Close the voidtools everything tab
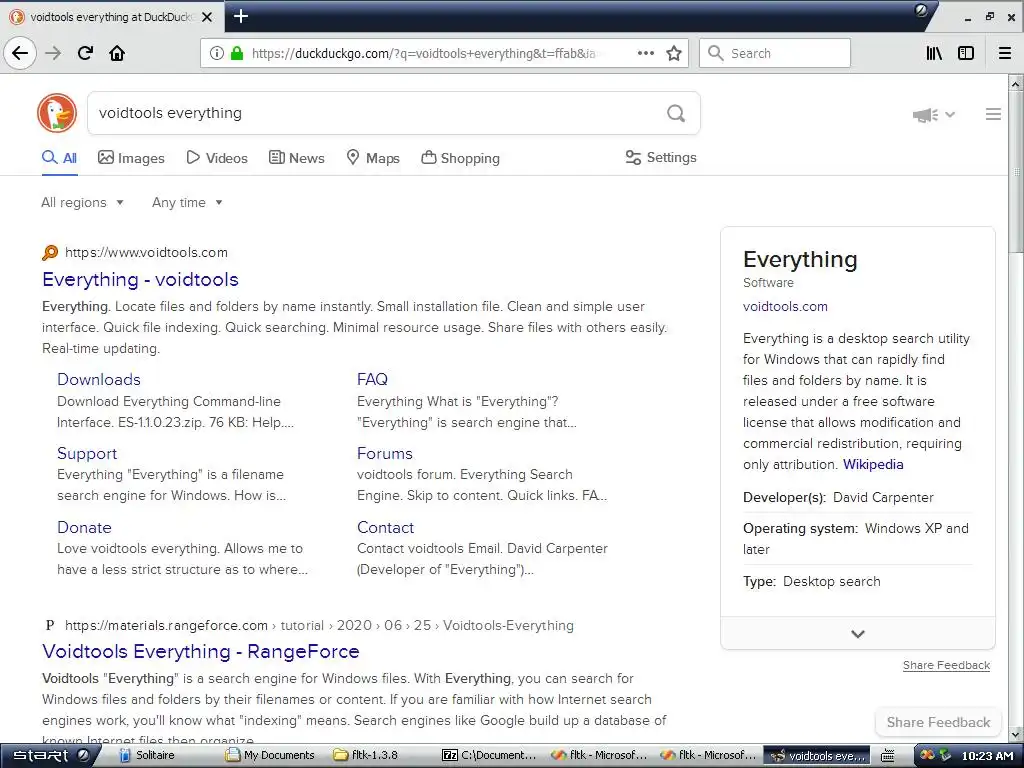The image size is (1024, 768). pos(207,17)
